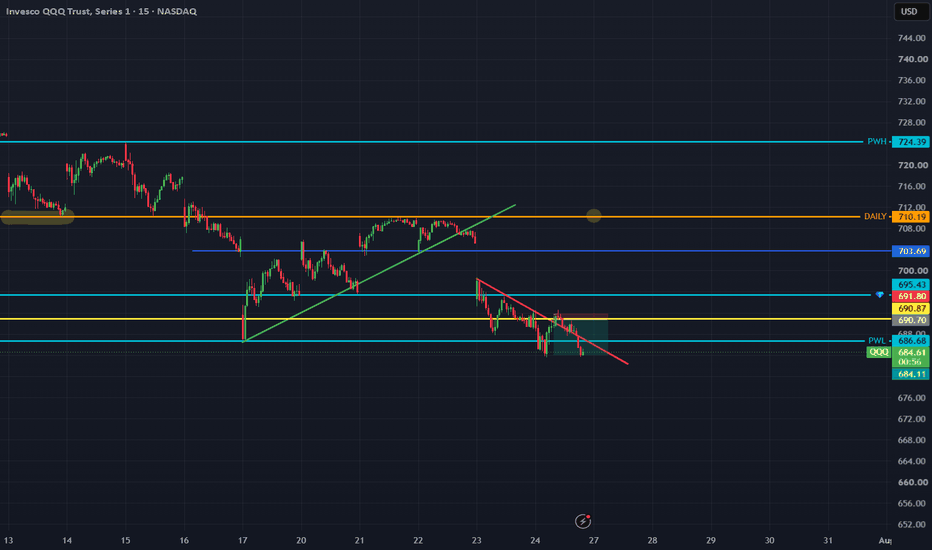Viewport: 932px width, 550px height.
Task: Click date 13 on the time axis
Action: (x=8, y=540)
